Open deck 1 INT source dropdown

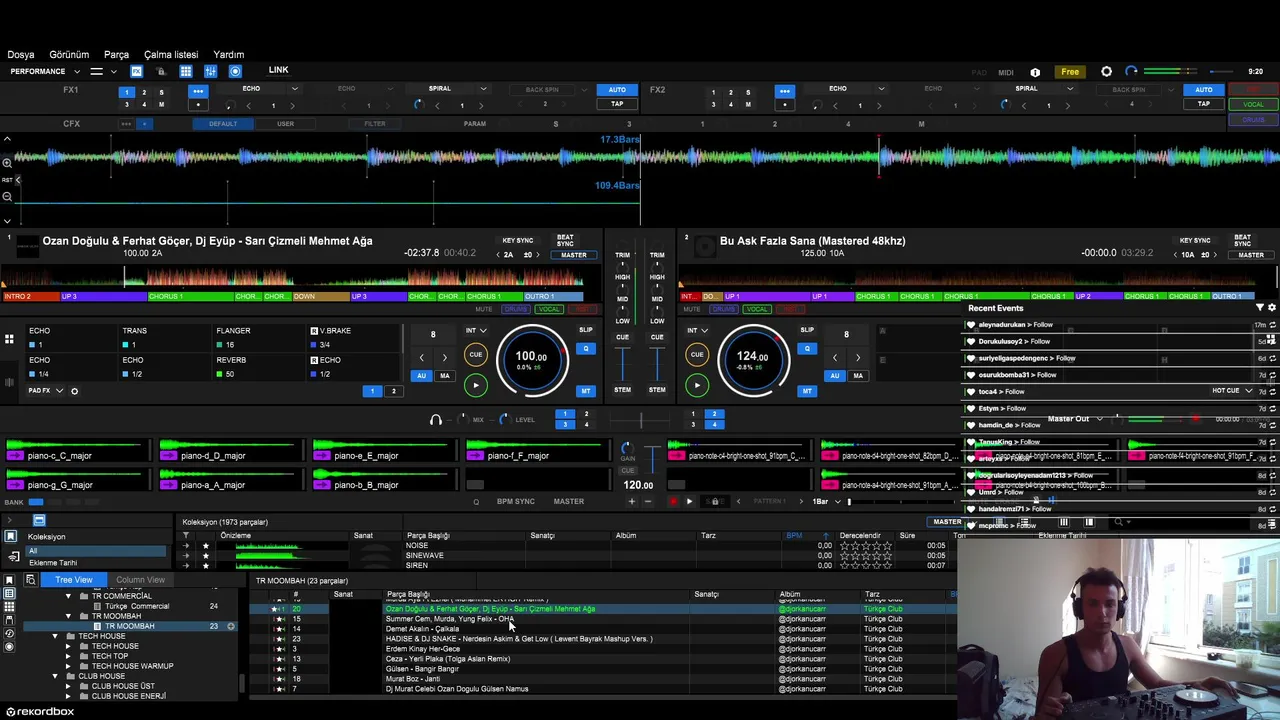tap(477, 331)
